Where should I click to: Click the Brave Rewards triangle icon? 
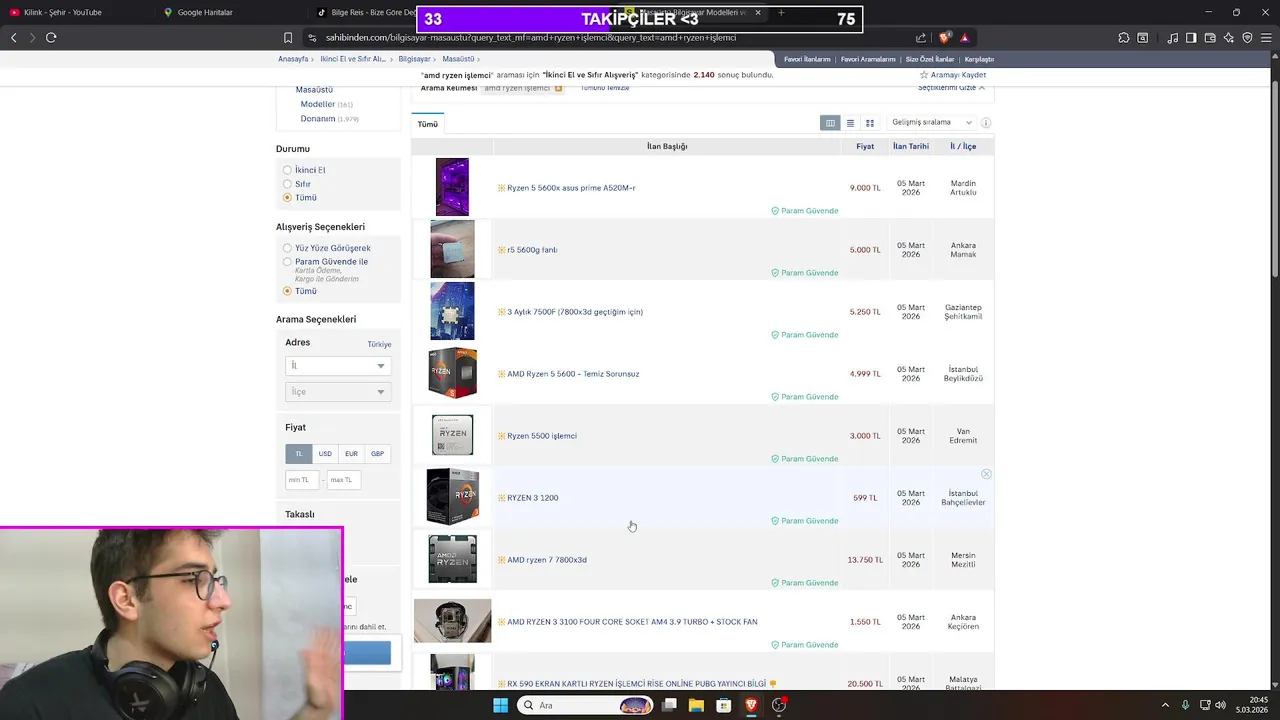(965, 38)
